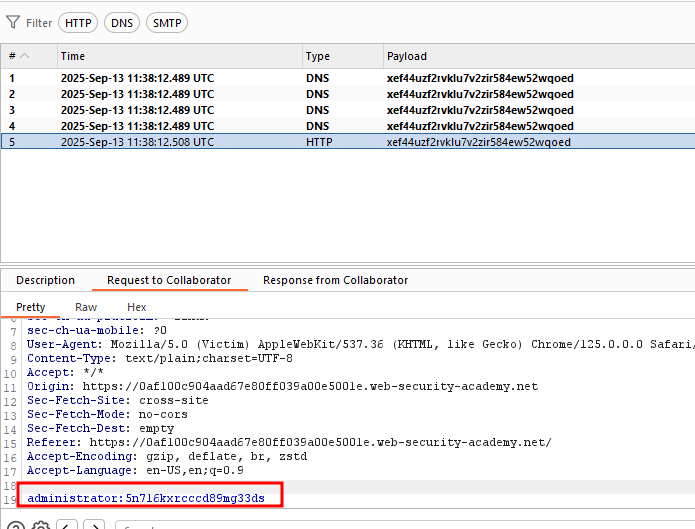This screenshot has width=695, height=529.
Task: Toggle the HTTP filter pill
Action: (x=78, y=23)
